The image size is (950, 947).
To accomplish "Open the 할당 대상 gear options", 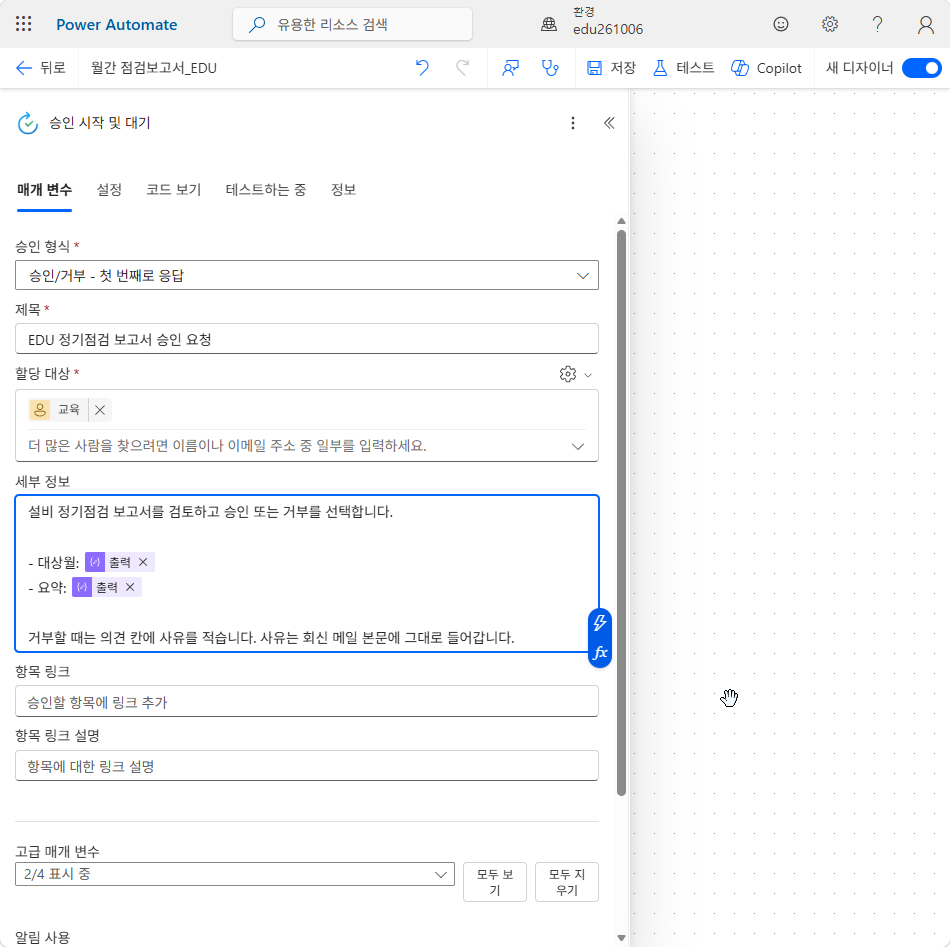I will coord(574,374).
